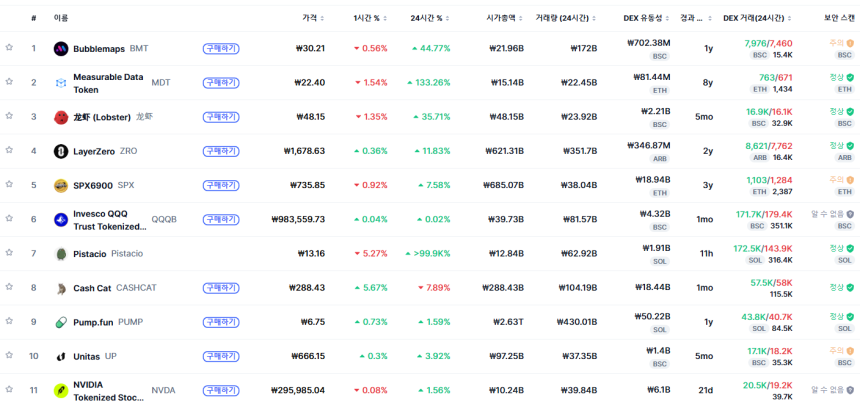Viewport: 860px width, 403px height.
Task: Click BSC chain tag under ₩702.38M
Action: pos(660,56)
